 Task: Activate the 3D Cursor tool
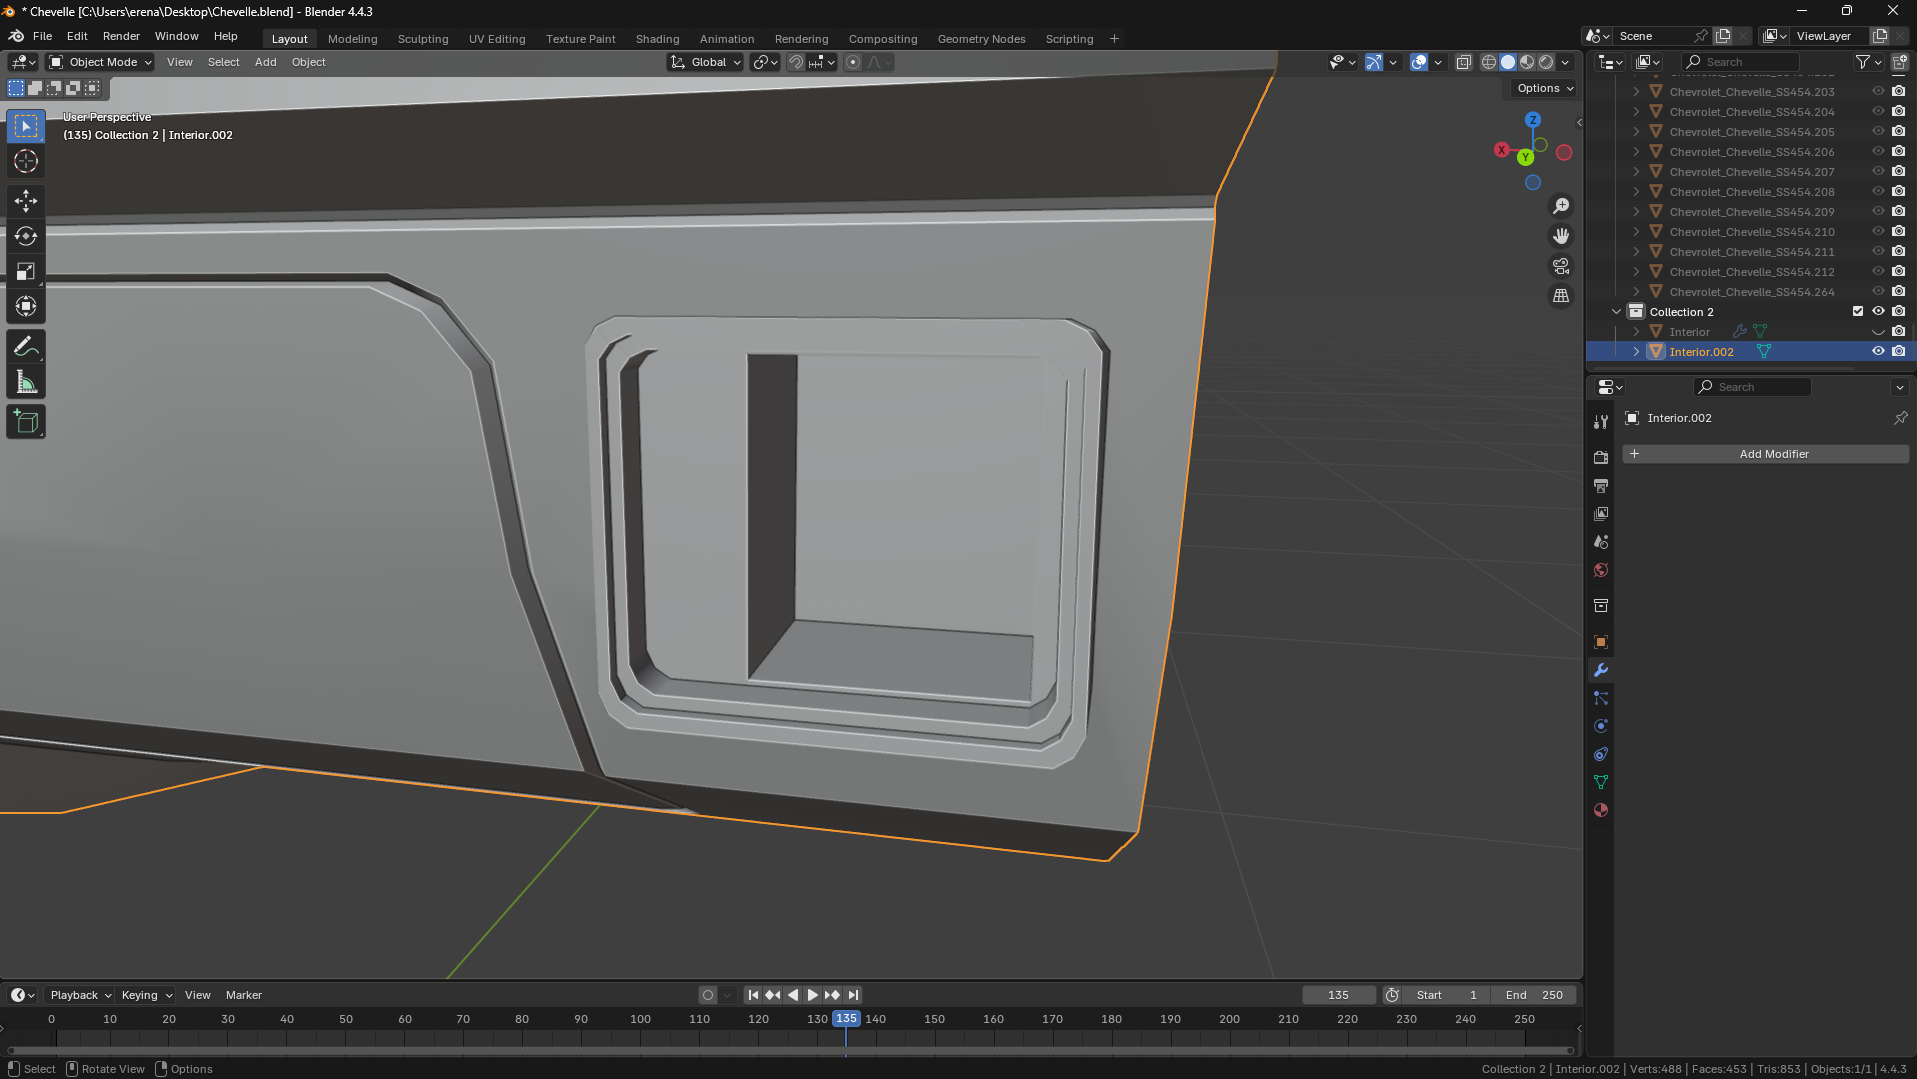click(x=26, y=161)
